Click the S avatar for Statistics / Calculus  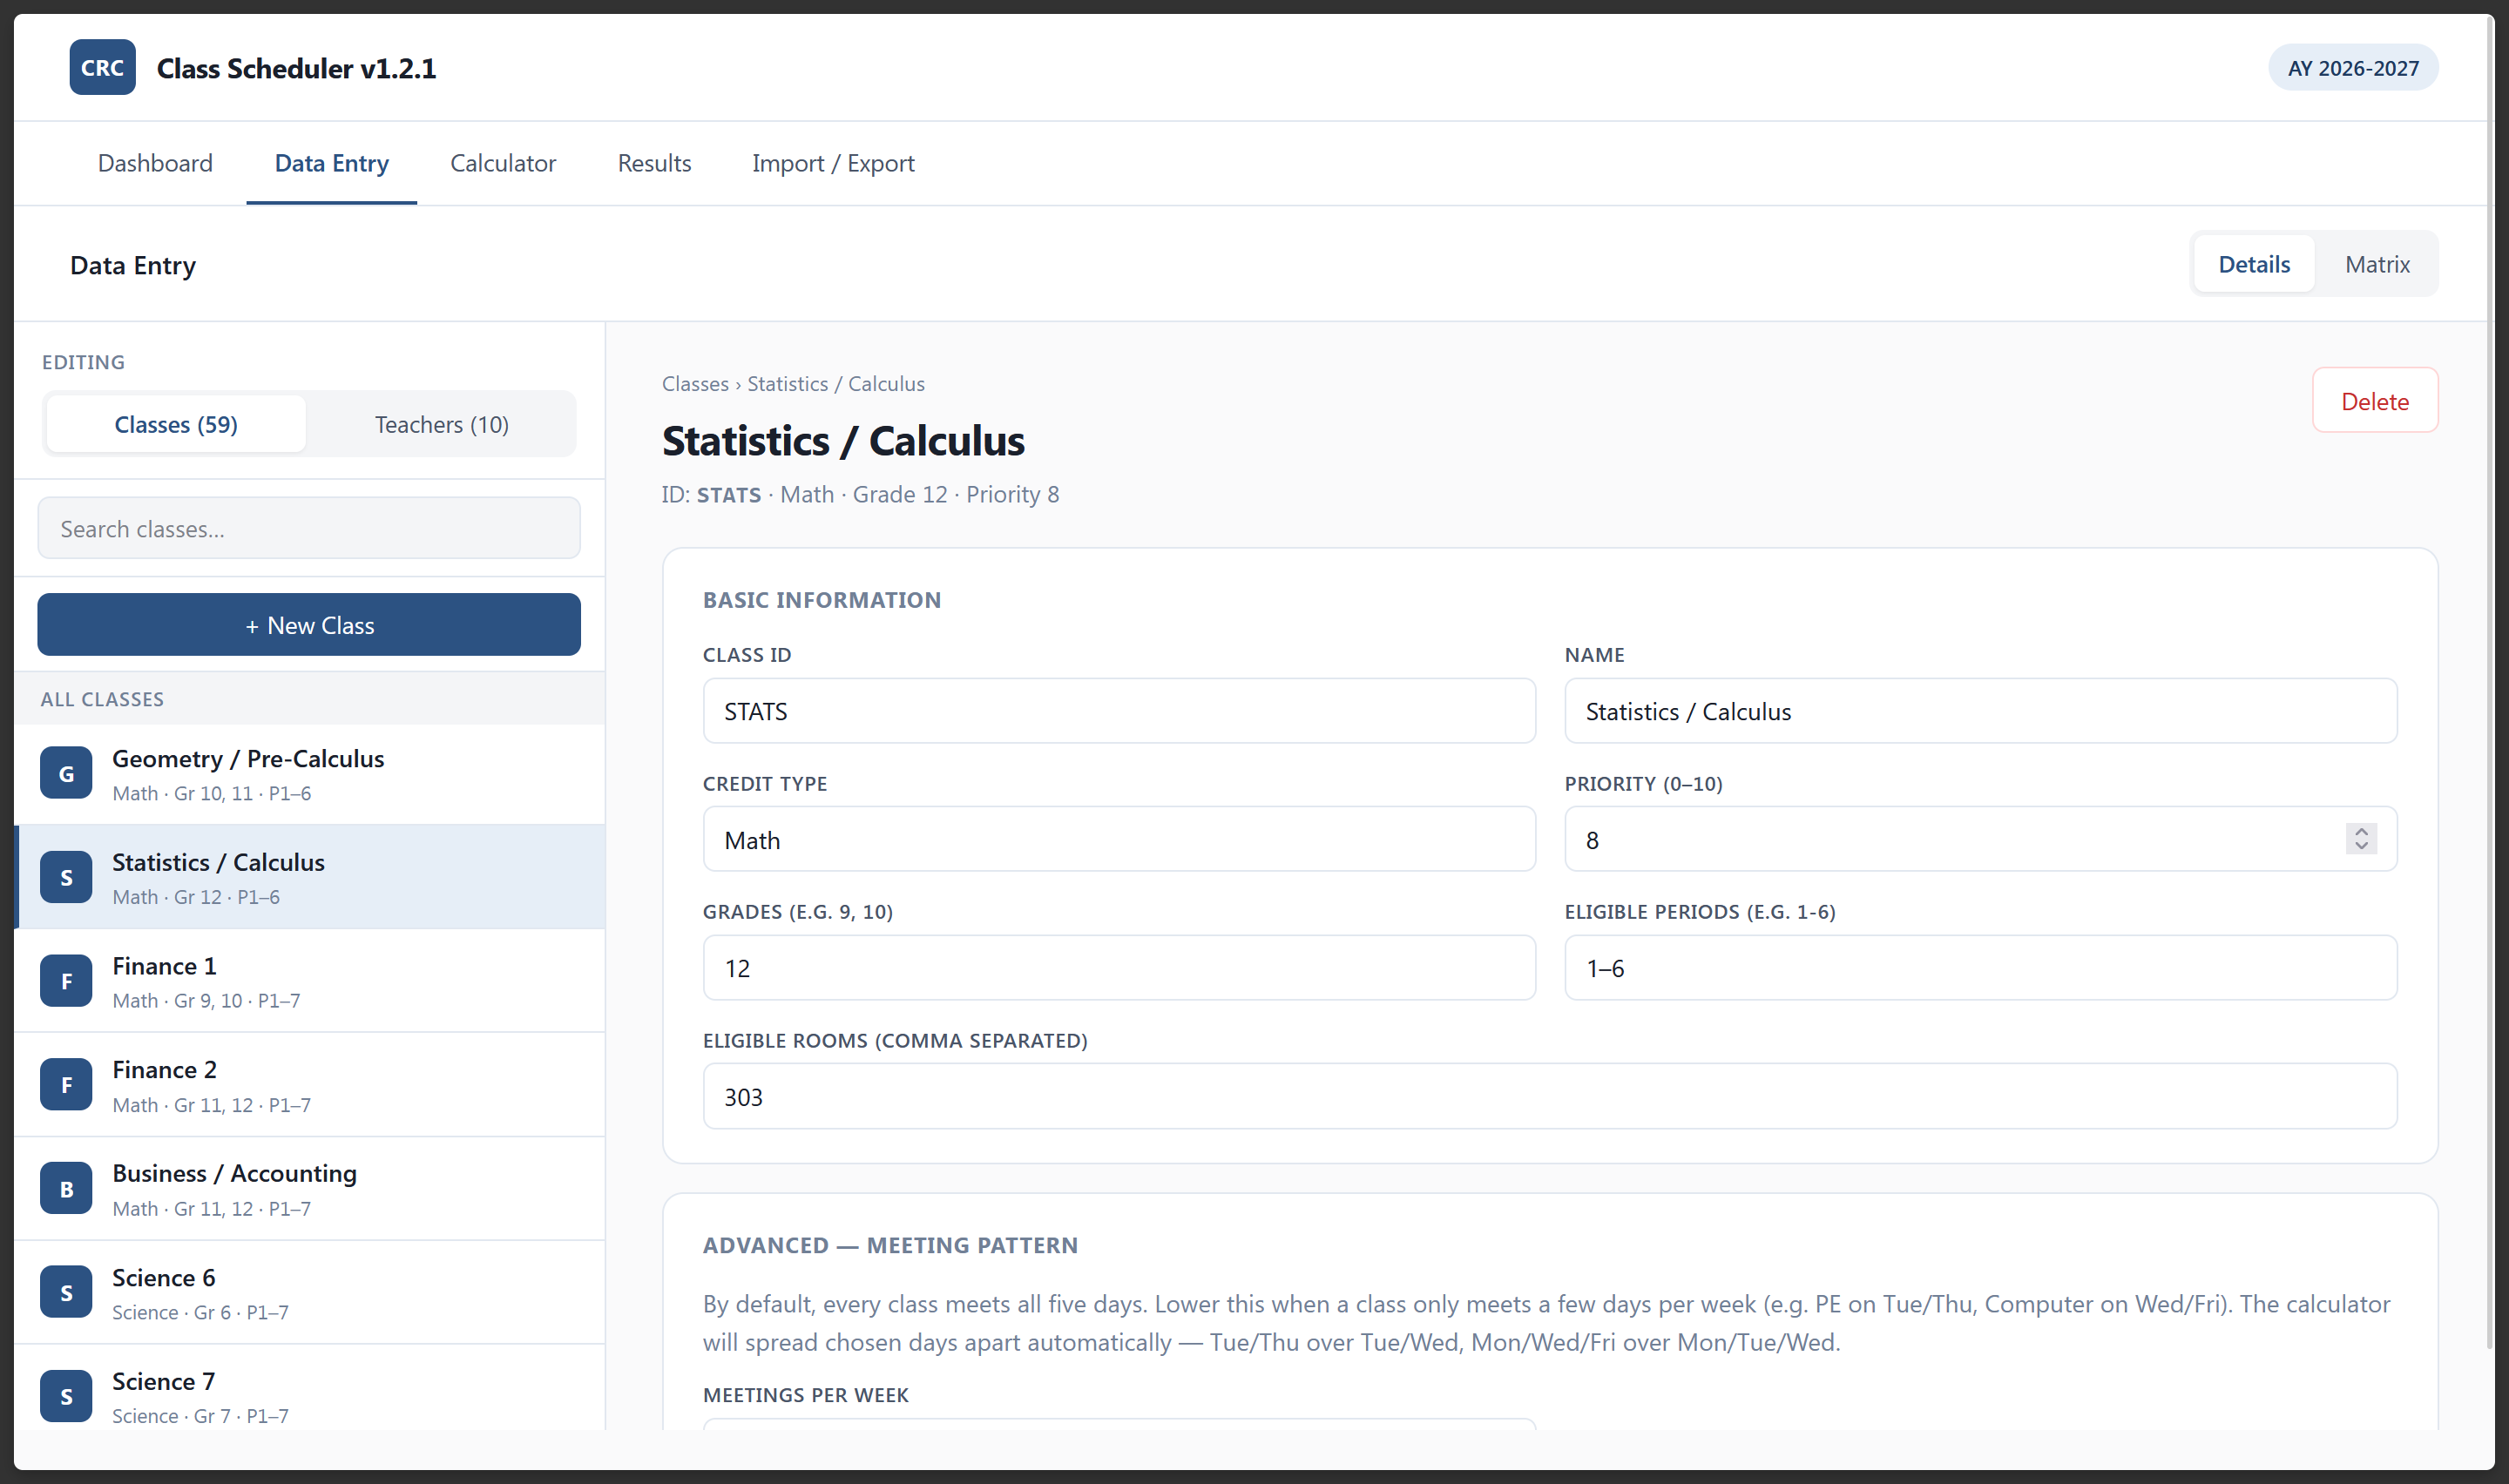66,877
